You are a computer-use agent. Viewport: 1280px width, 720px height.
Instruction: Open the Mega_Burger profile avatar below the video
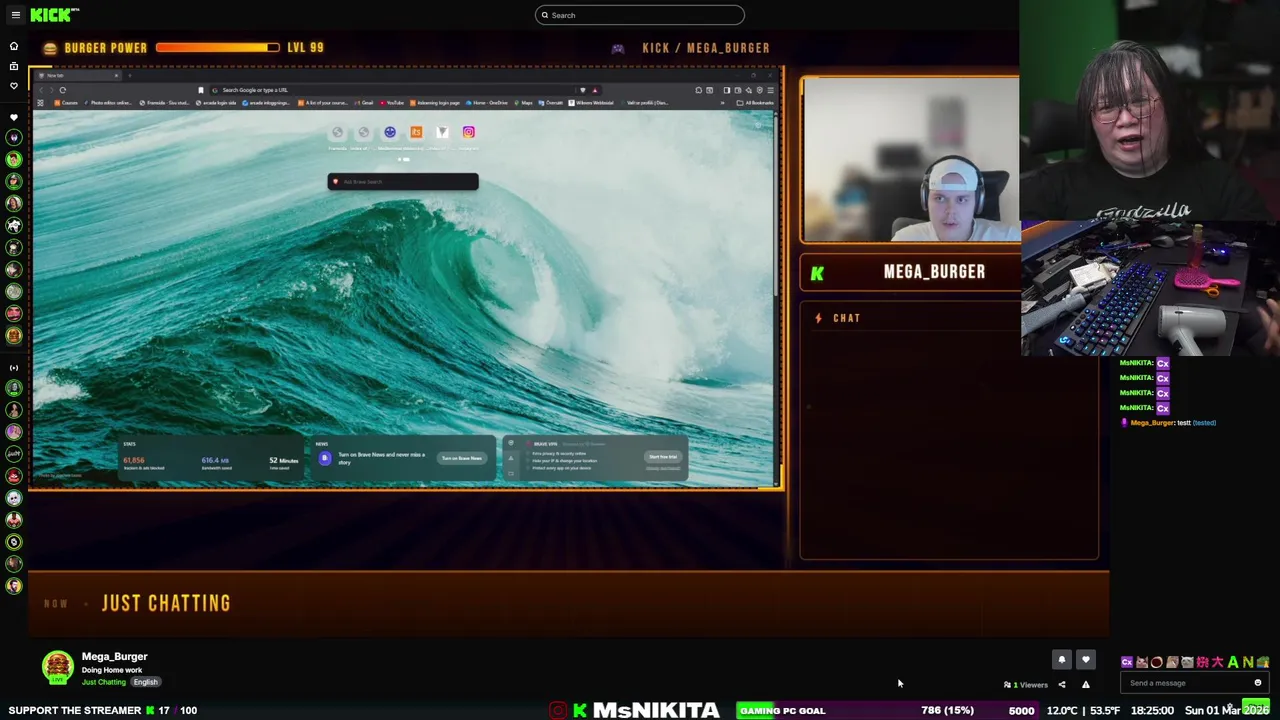point(58,668)
